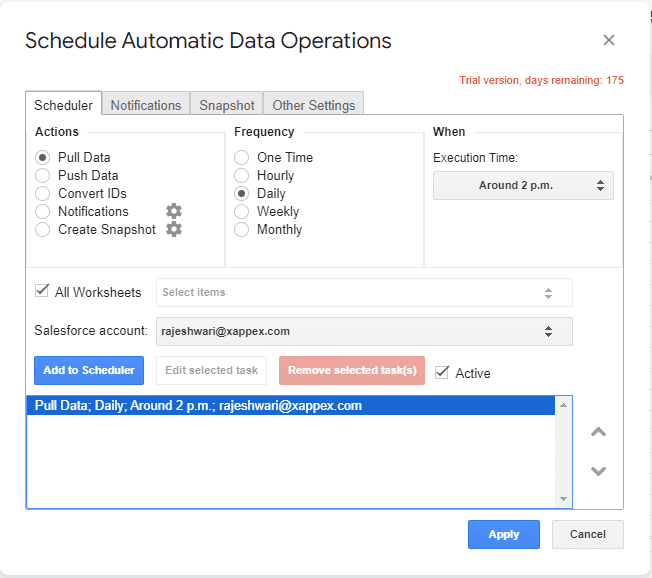
Task: Close the Schedule Automatic Data Operations dialog
Action: (609, 40)
